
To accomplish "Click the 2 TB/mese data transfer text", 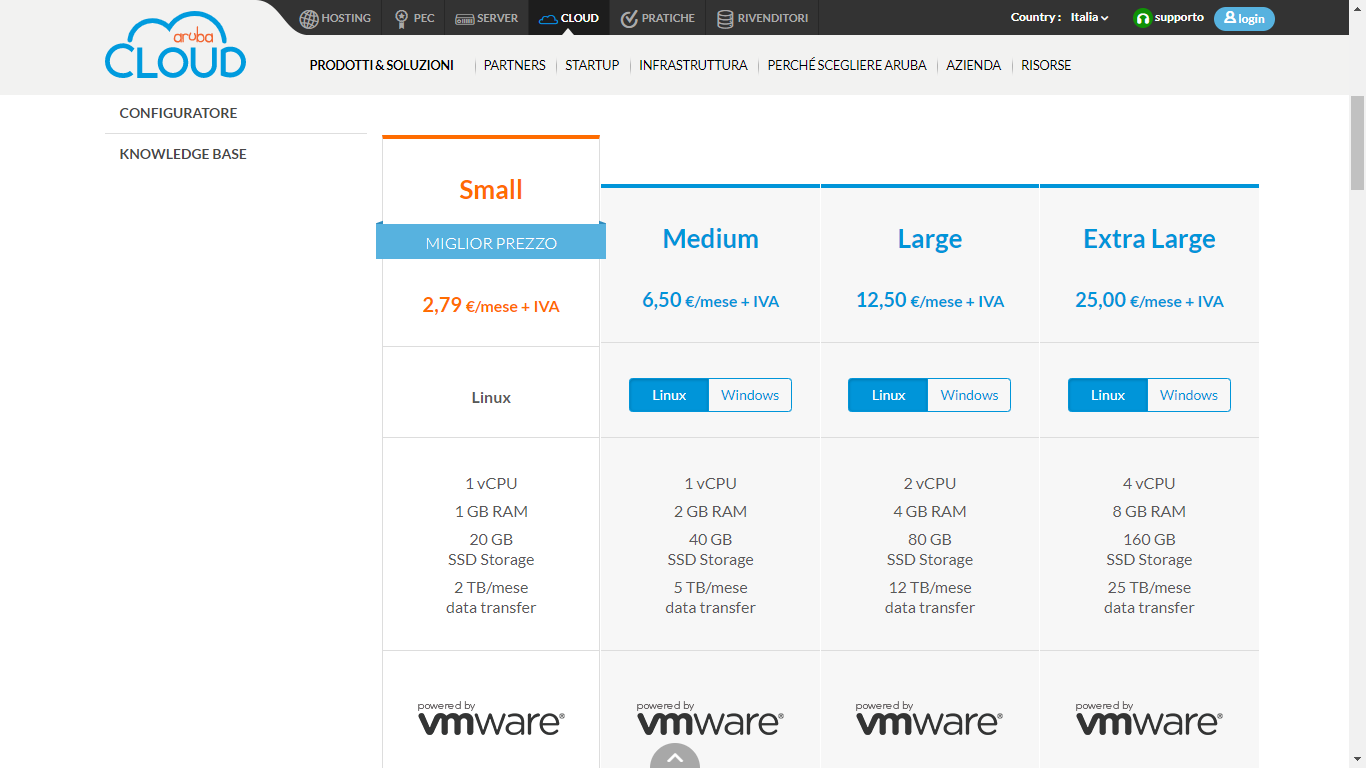I will (491, 597).
